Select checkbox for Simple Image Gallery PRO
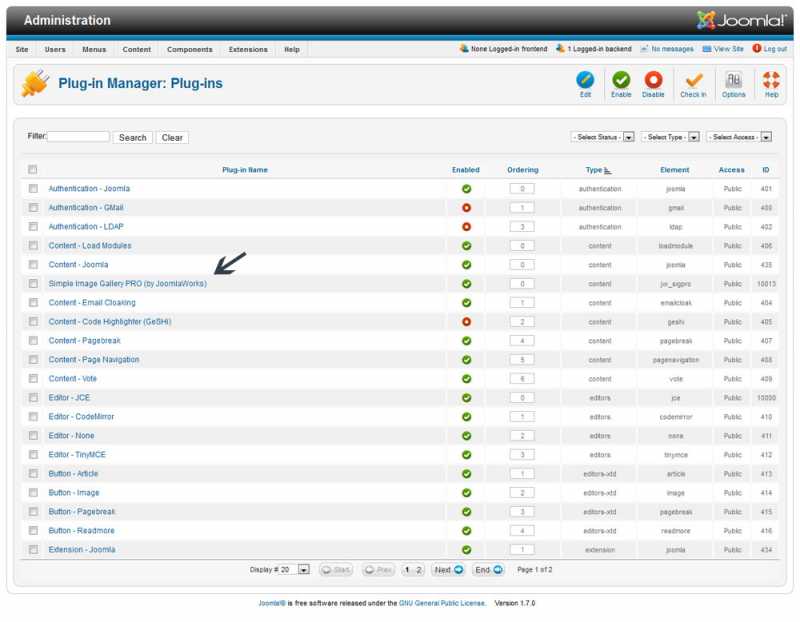Screen dimensions: 800x622 click(x=33, y=284)
